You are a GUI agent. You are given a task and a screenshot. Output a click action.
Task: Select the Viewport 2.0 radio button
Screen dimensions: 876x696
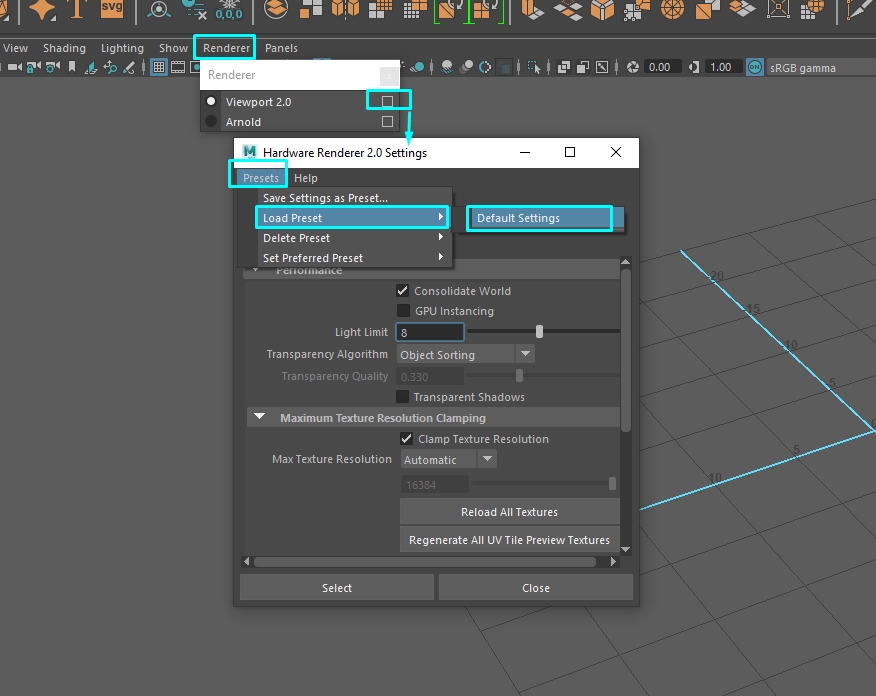point(211,101)
